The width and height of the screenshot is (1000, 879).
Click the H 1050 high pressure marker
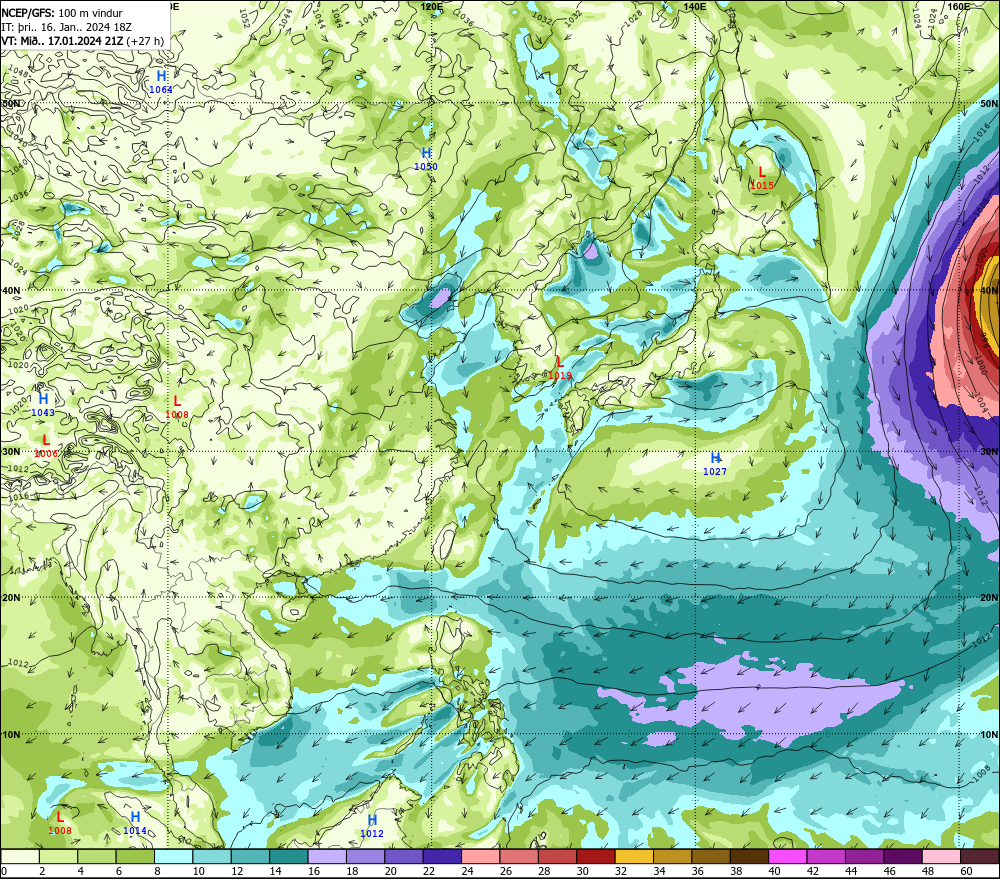[426, 159]
